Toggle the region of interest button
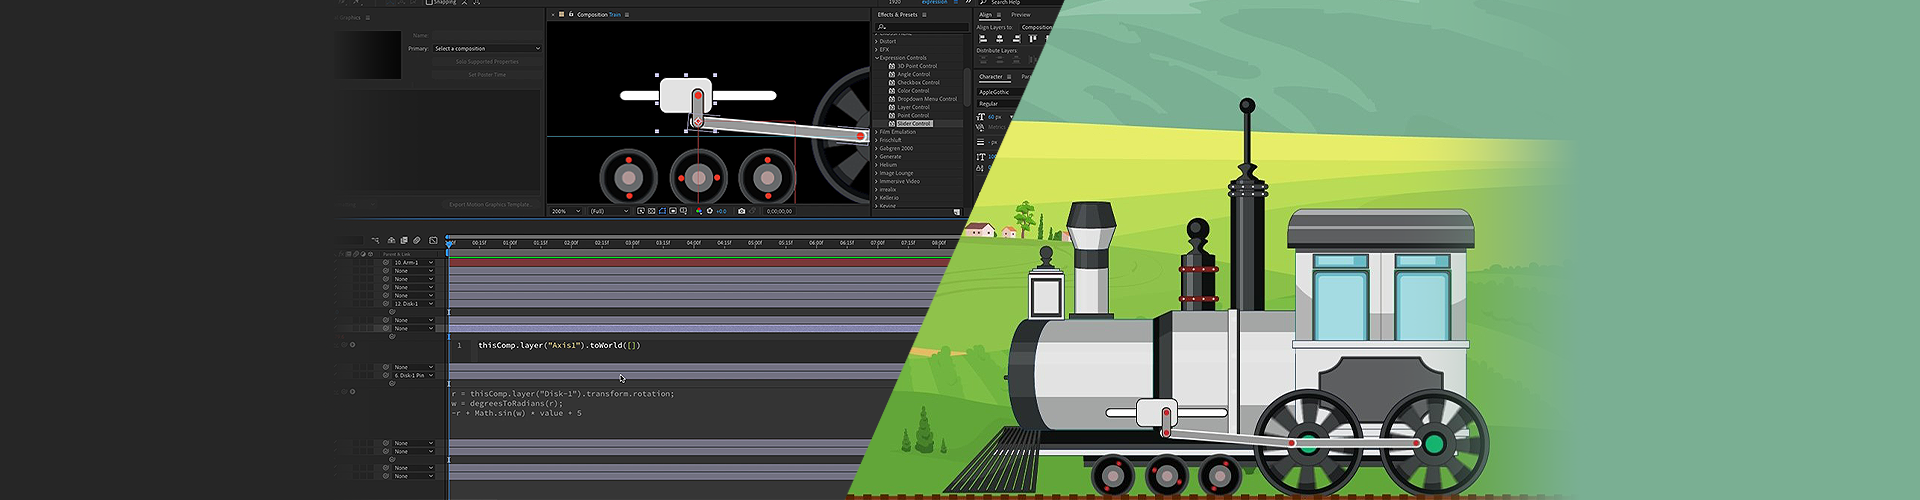1920x500 pixels. pos(673,211)
